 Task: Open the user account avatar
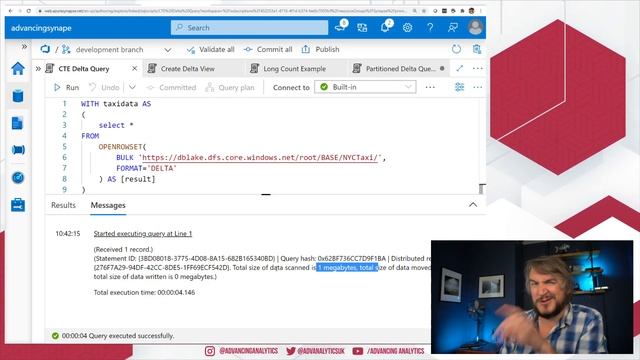(475, 27)
